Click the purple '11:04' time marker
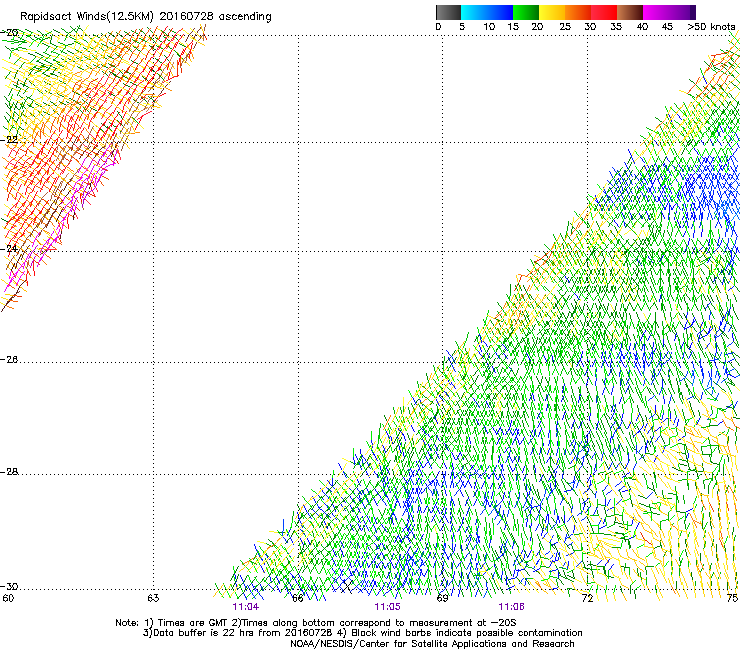Screen dimensions: 740x650 point(246,607)
